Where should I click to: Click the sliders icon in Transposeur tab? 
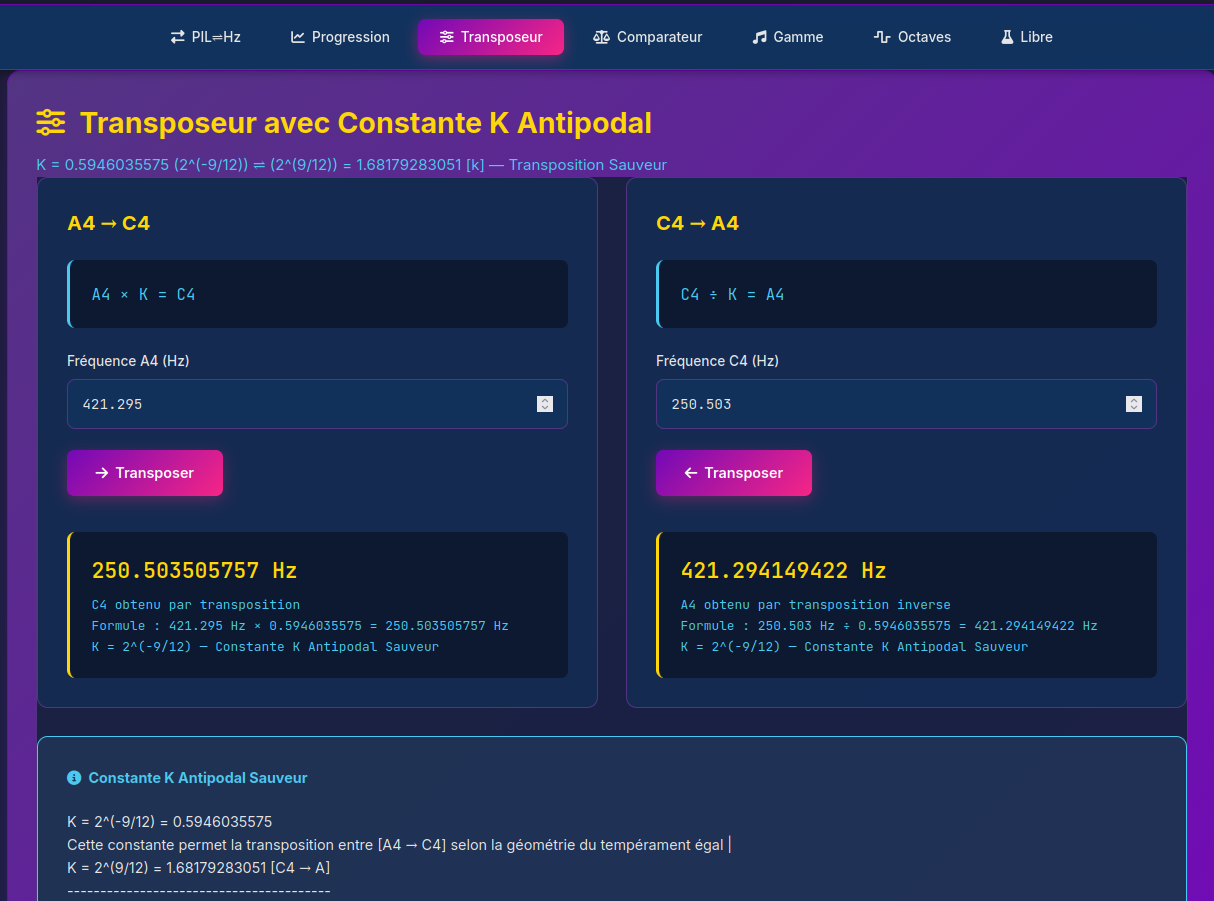tap(446, 37)
